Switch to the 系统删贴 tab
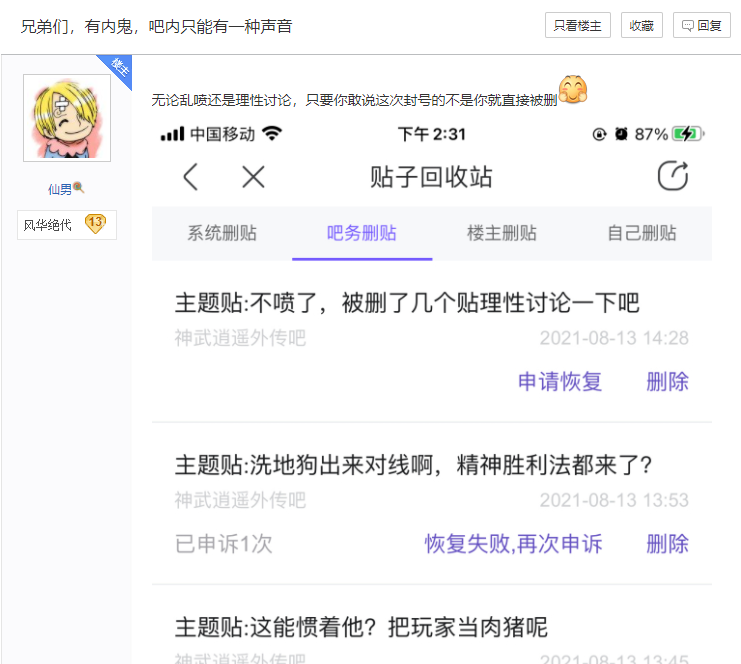The image size is (741, 664). [x=222, y=233]
